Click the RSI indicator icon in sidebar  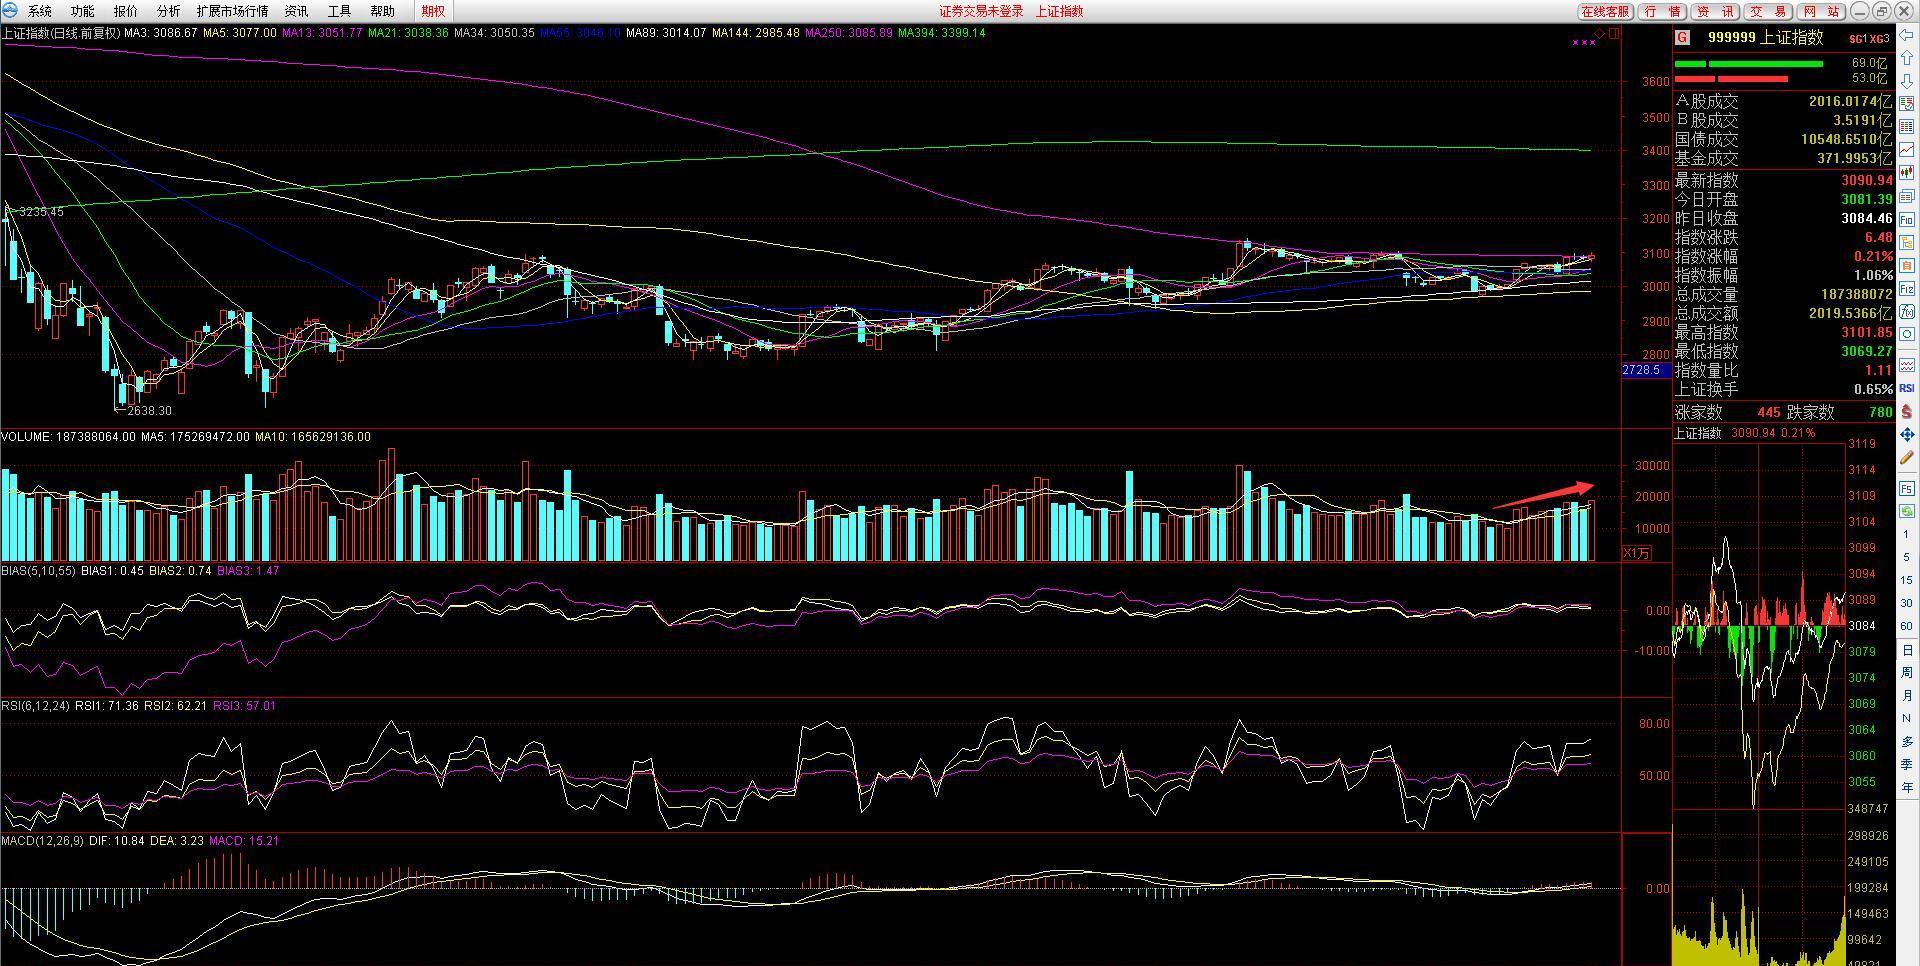(1907, 388)
